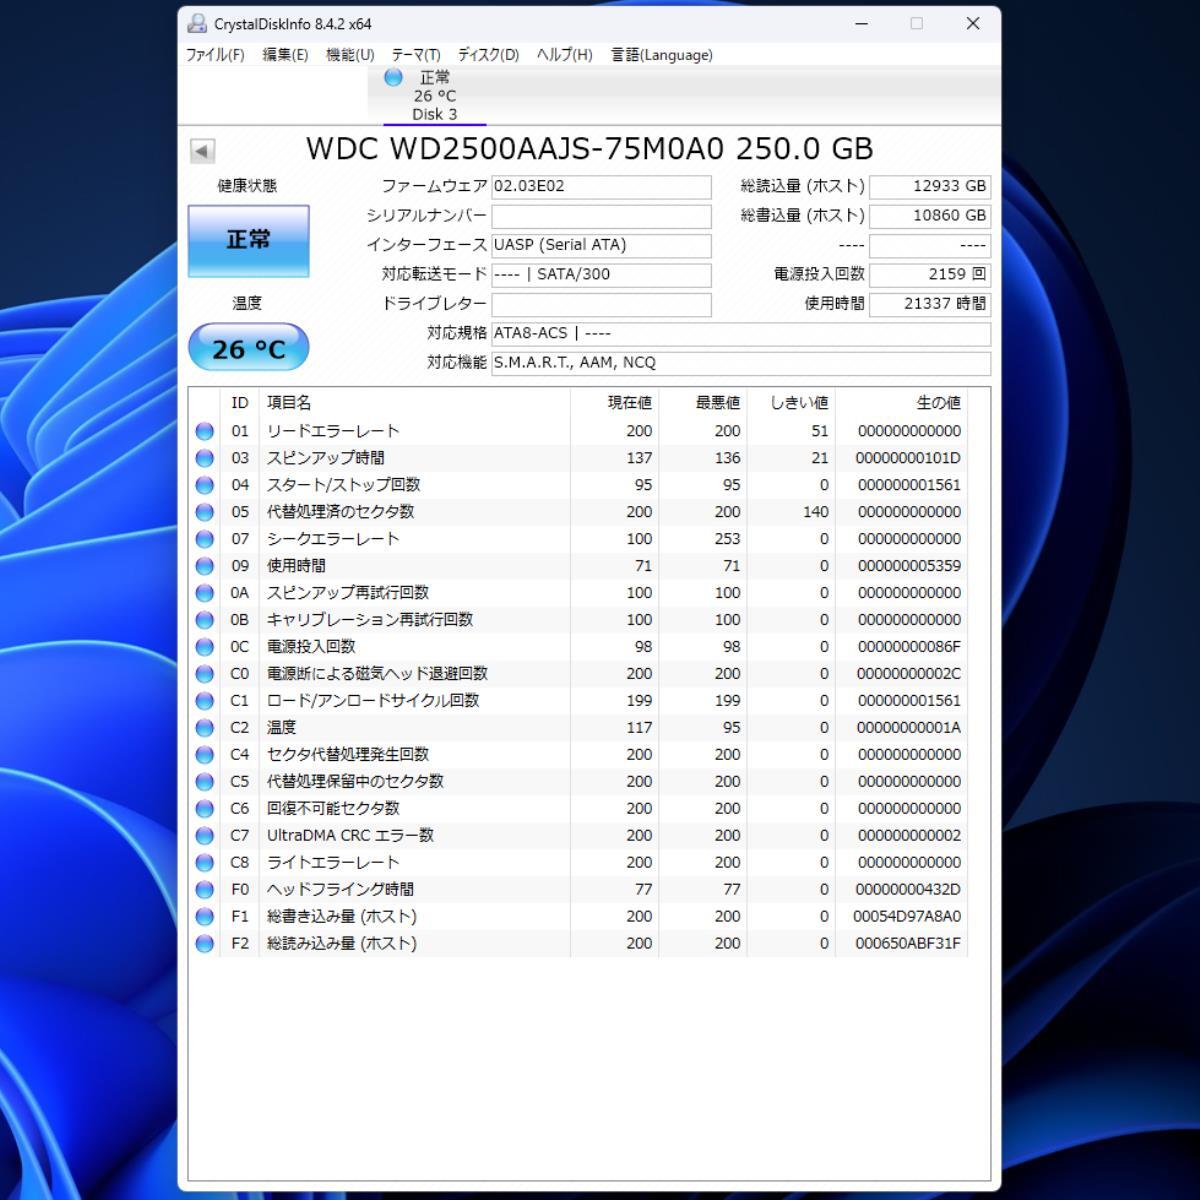
Task: Open the テーマ(T) menu
Action: [x=416, y=55]
